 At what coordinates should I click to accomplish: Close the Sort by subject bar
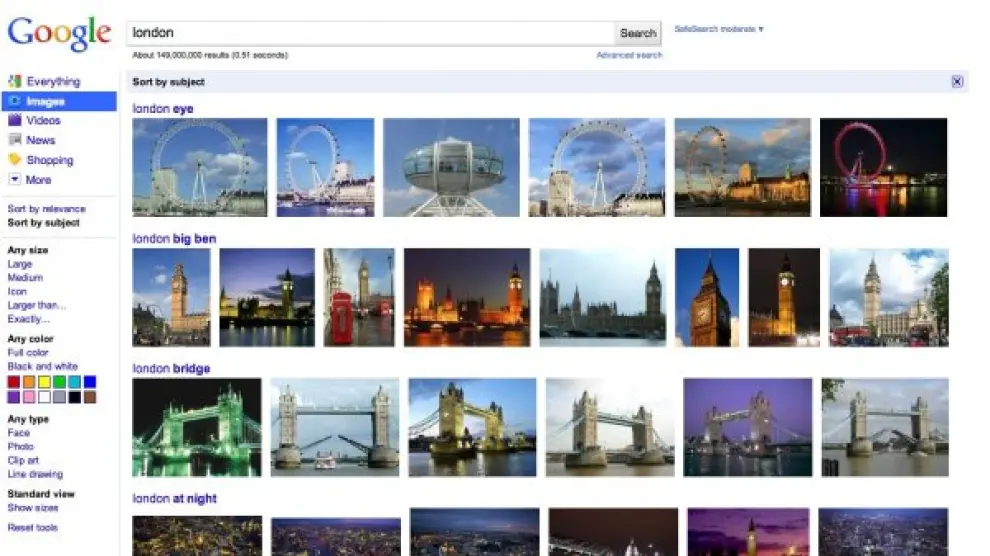point(956,82)
